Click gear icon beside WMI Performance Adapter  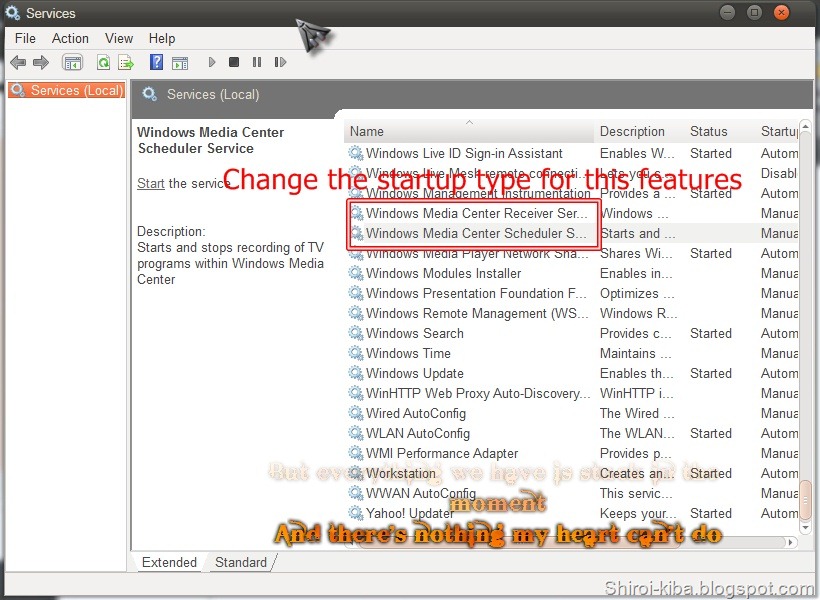[x=356, y=453]
